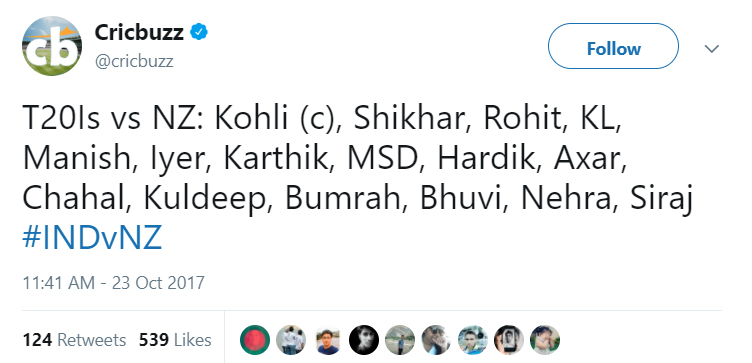
Task: Click the 23 Oct 2017 timestamp
Action: [x=114, y=282]
